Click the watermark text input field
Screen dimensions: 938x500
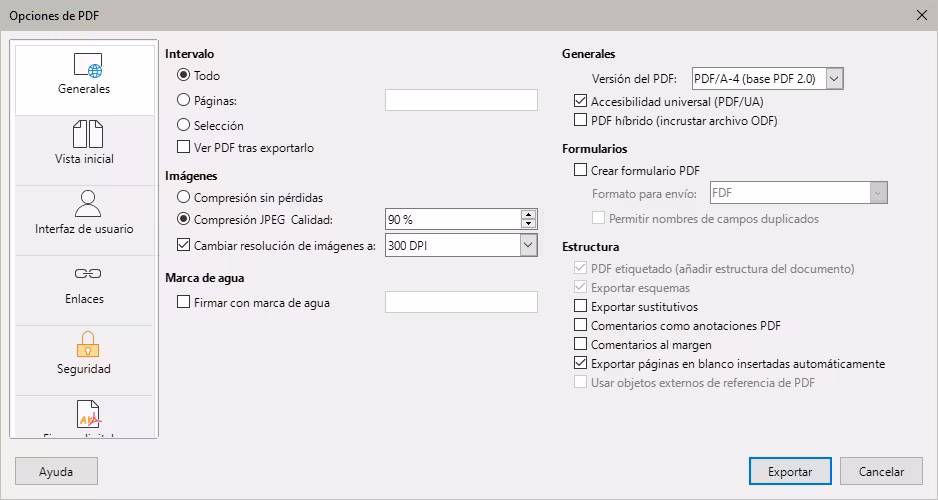461,302
